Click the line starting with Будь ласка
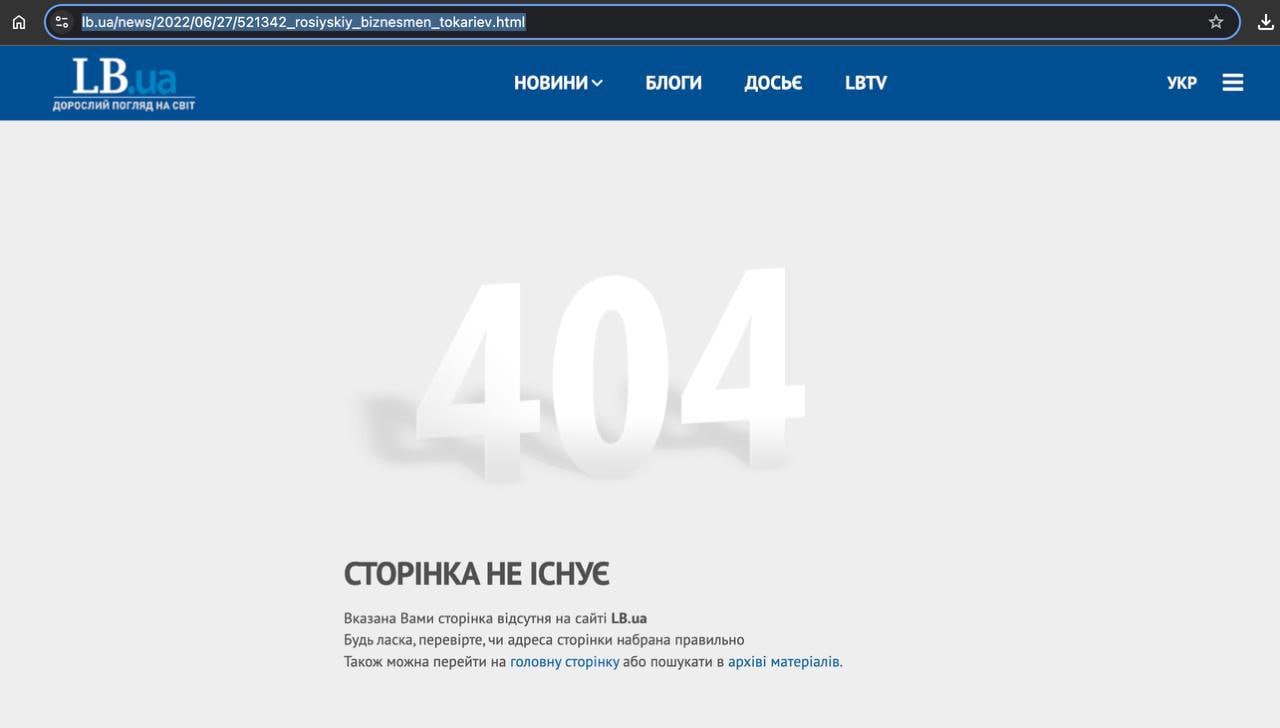 click(544, 640)
